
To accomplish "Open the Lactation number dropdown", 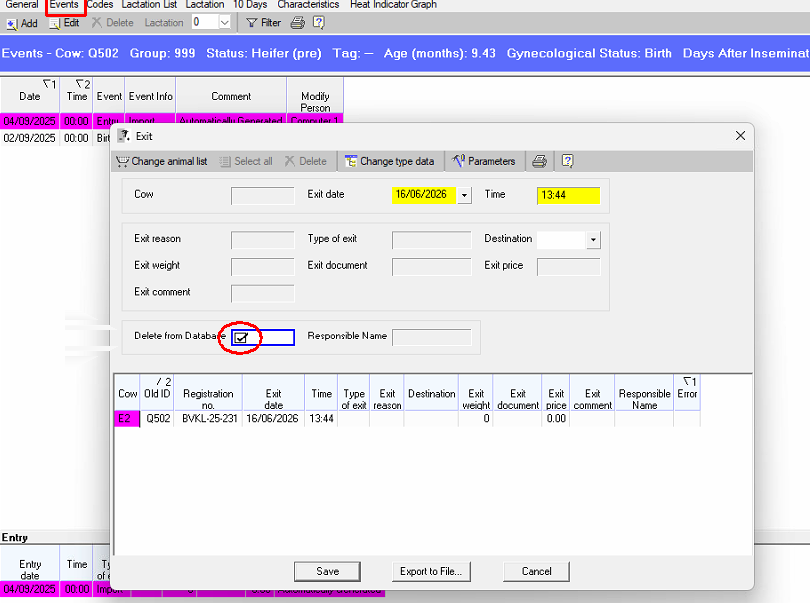I will tap(224, 23).
